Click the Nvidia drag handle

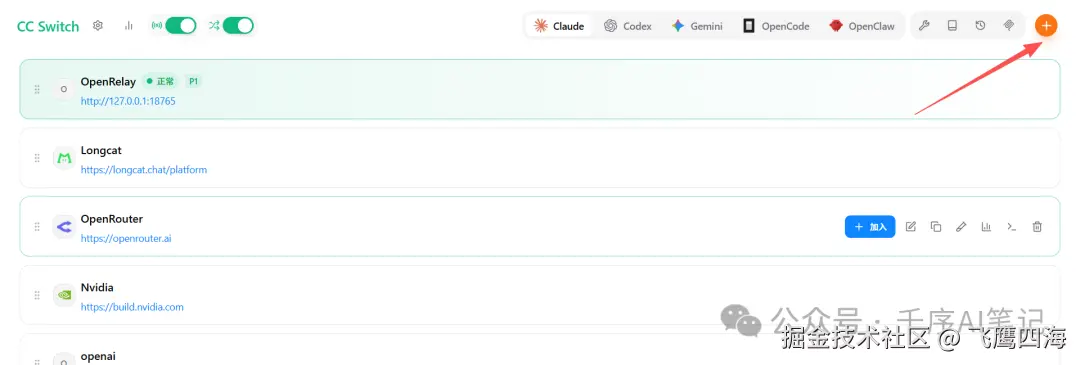coord(37,295)
